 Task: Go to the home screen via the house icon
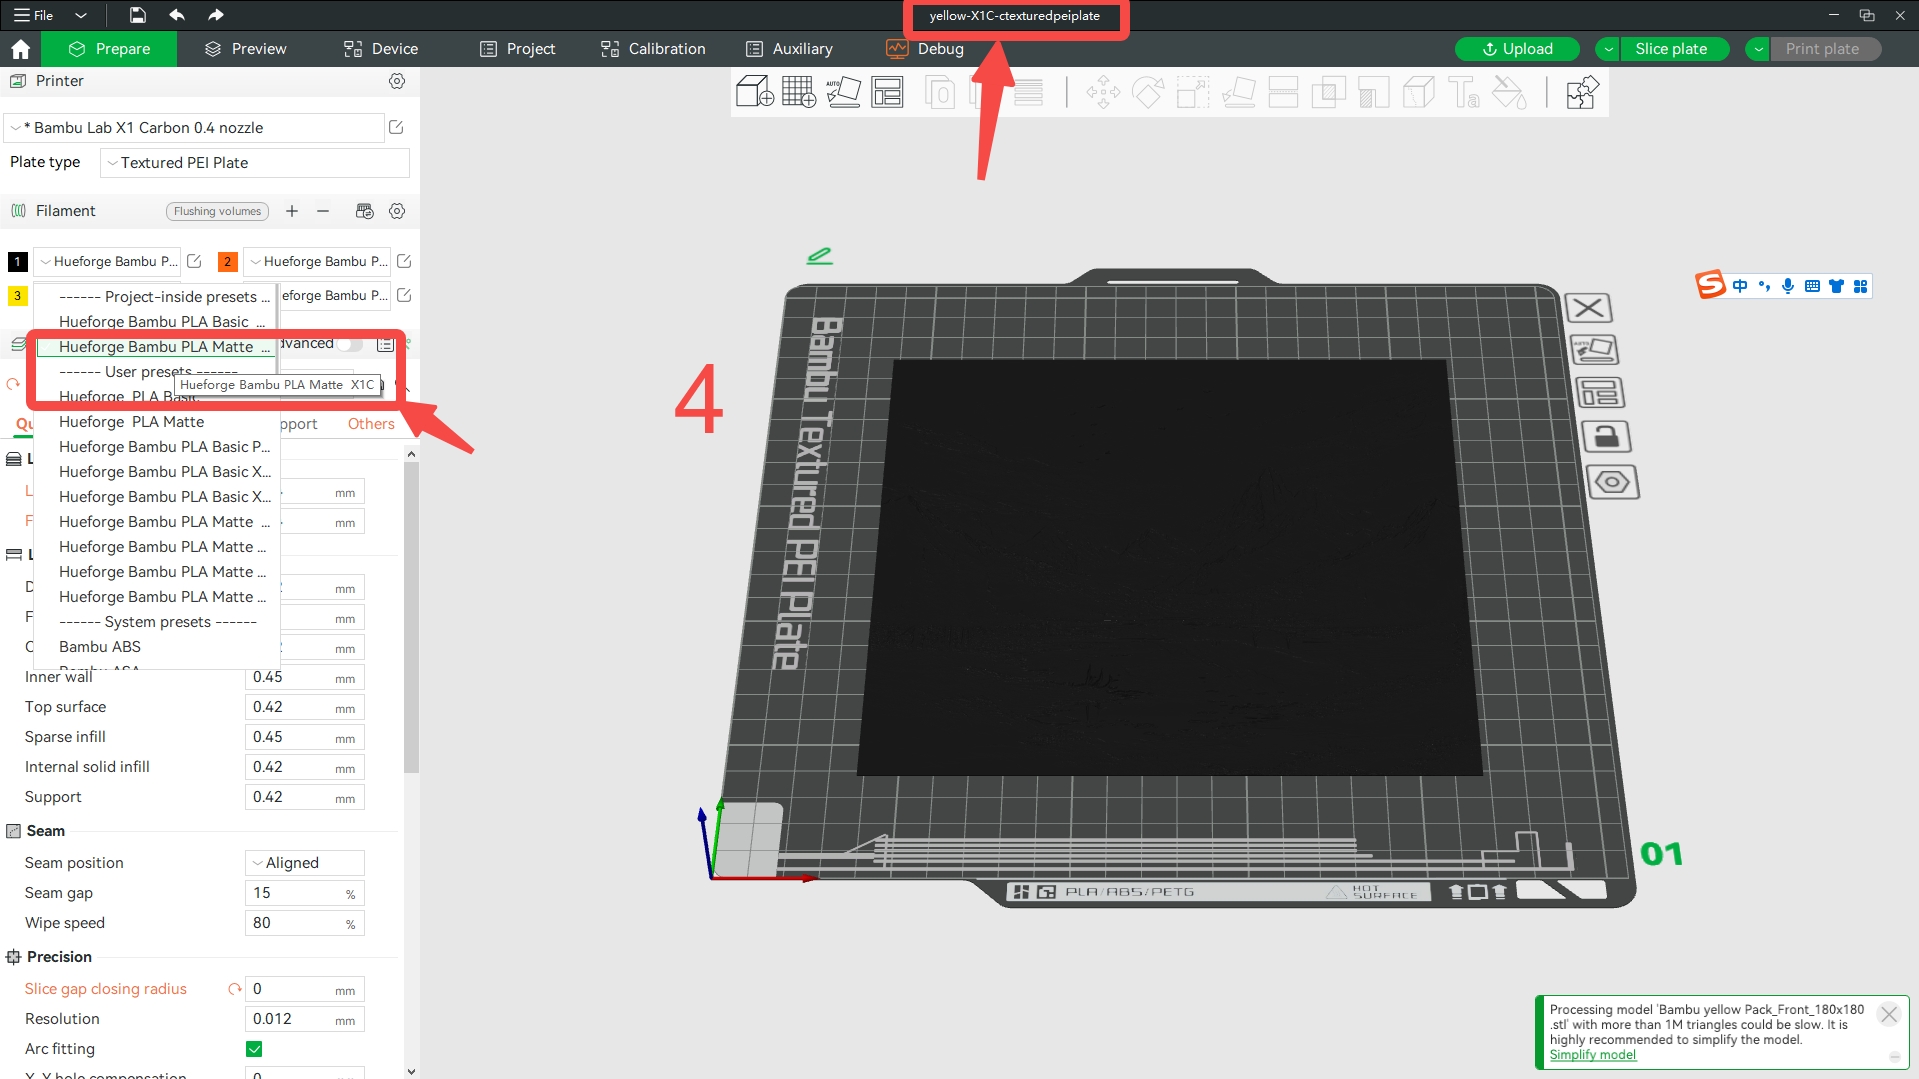pyautogui.click(x=20, y=49)
